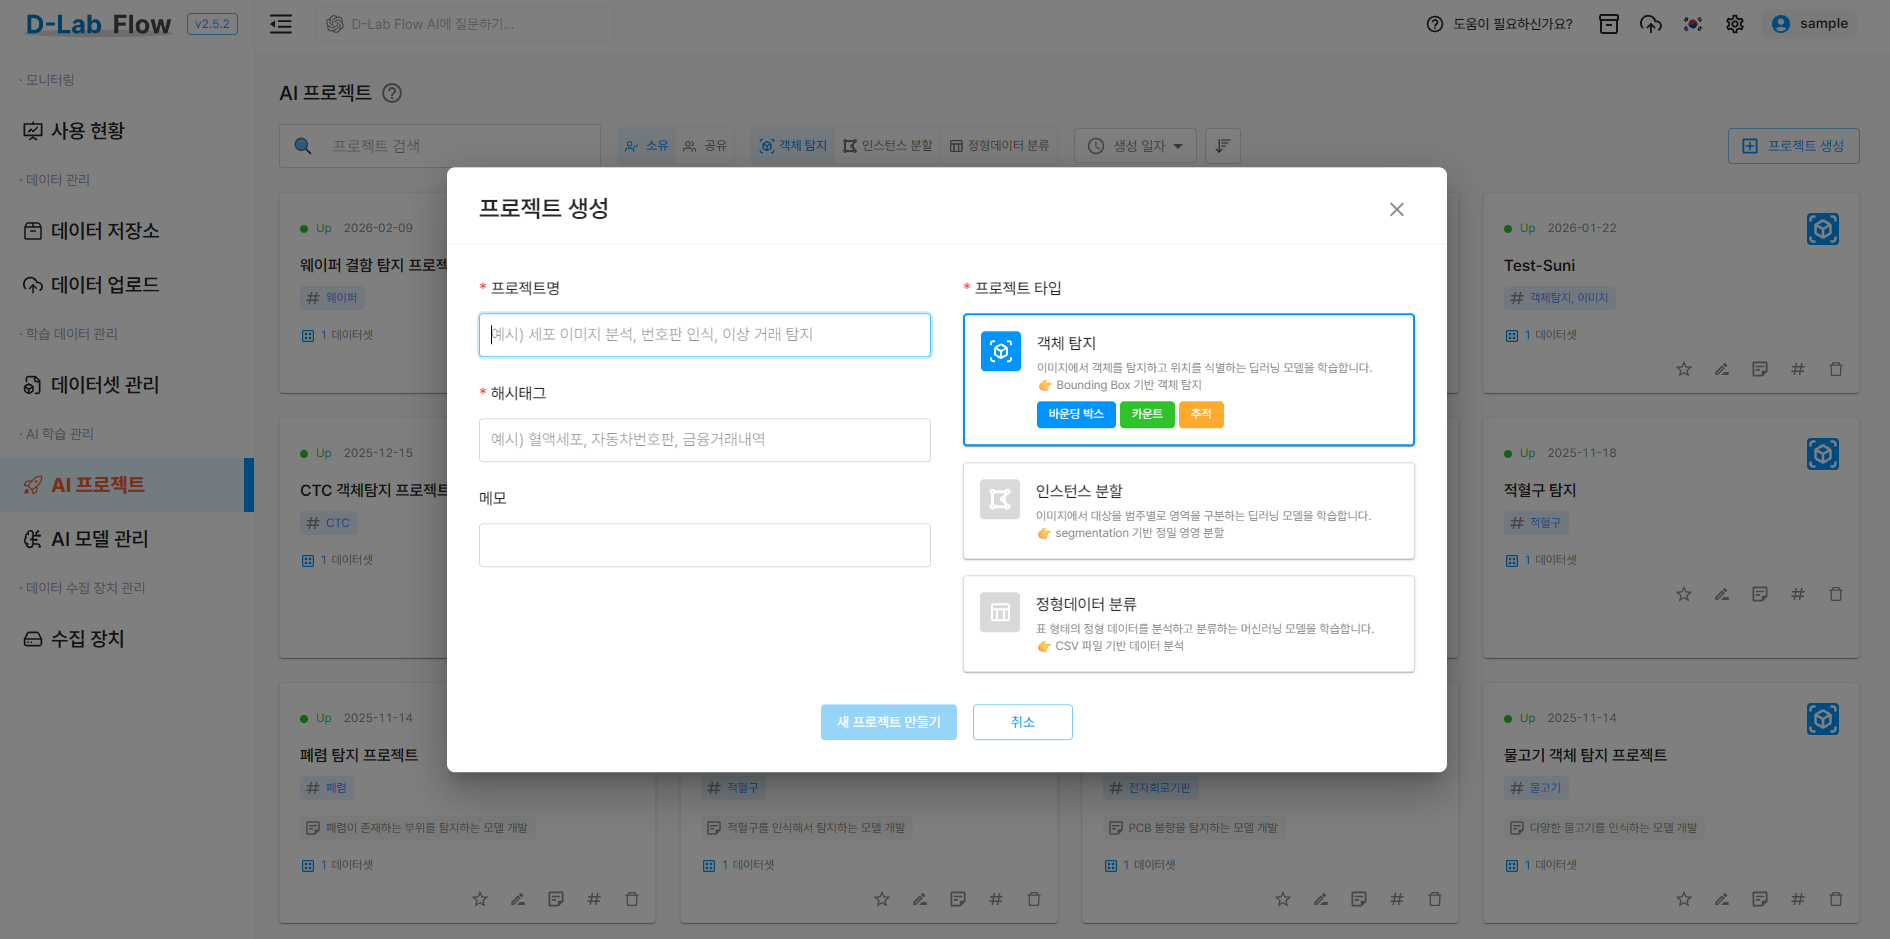
Task: Toggle the 공유 shared filter
Action: point(705,146)
